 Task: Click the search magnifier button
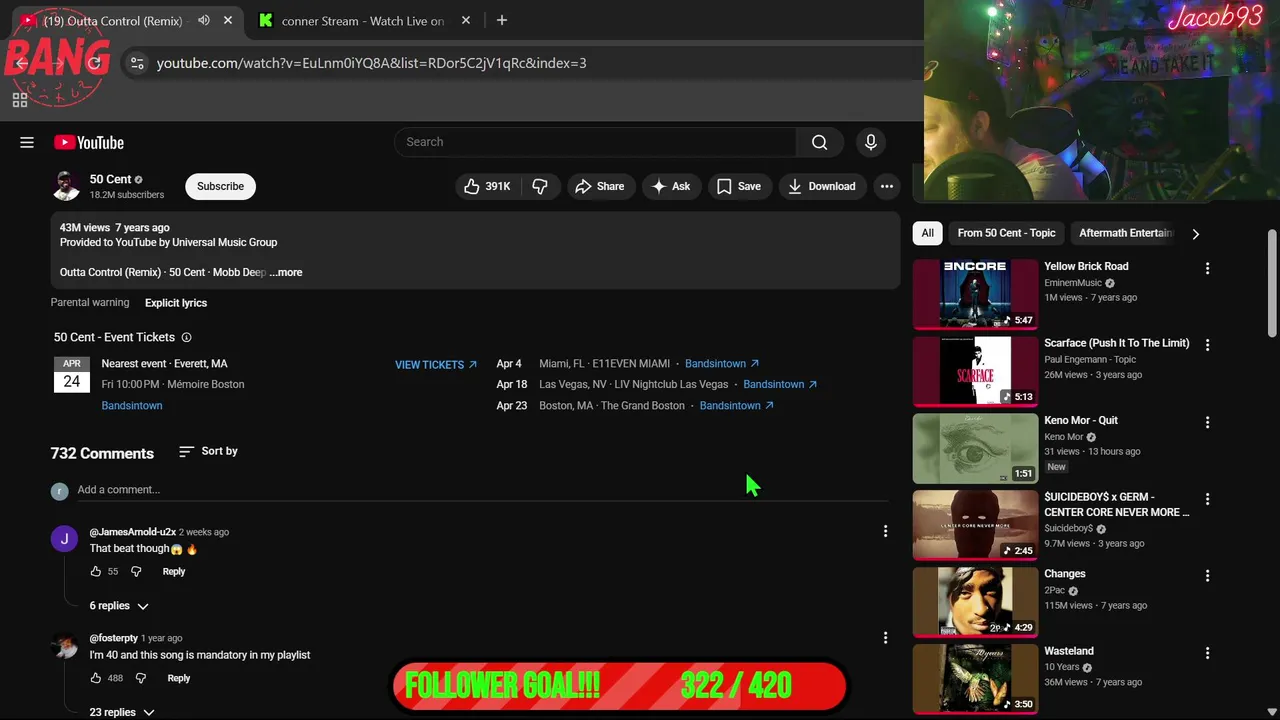(x=819, y=142)
